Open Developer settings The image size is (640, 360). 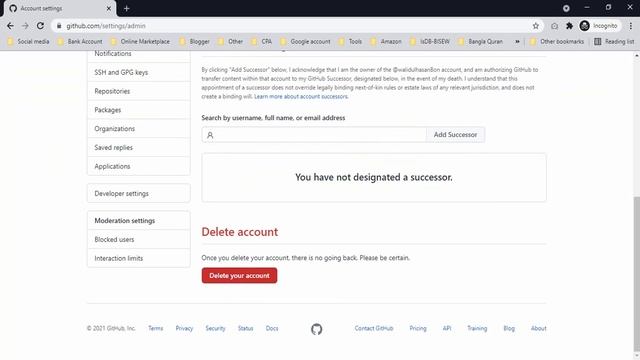[139, 193]
